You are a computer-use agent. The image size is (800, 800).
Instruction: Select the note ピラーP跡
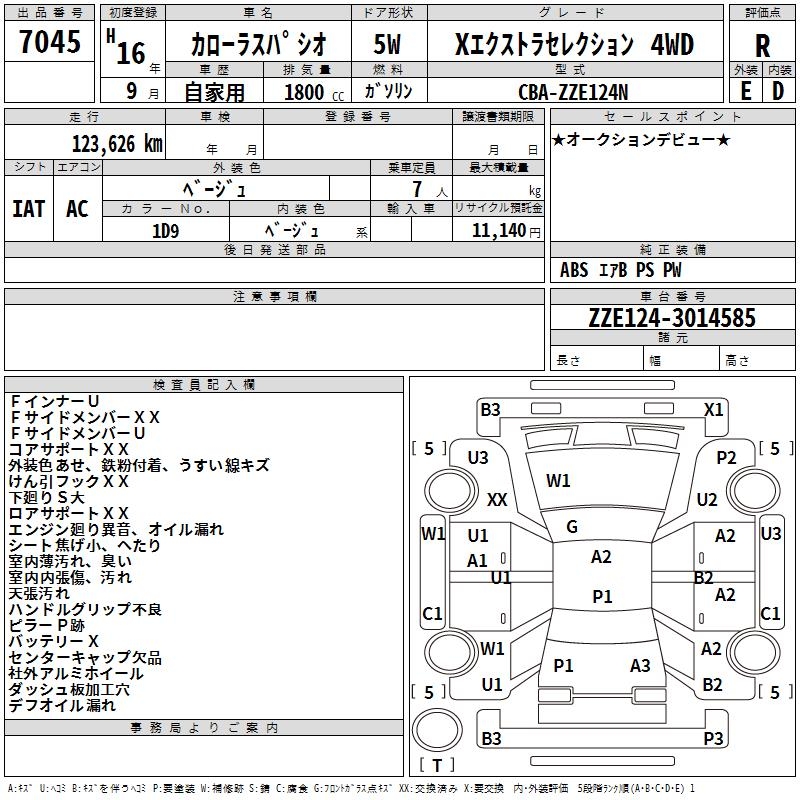(46, 625)
